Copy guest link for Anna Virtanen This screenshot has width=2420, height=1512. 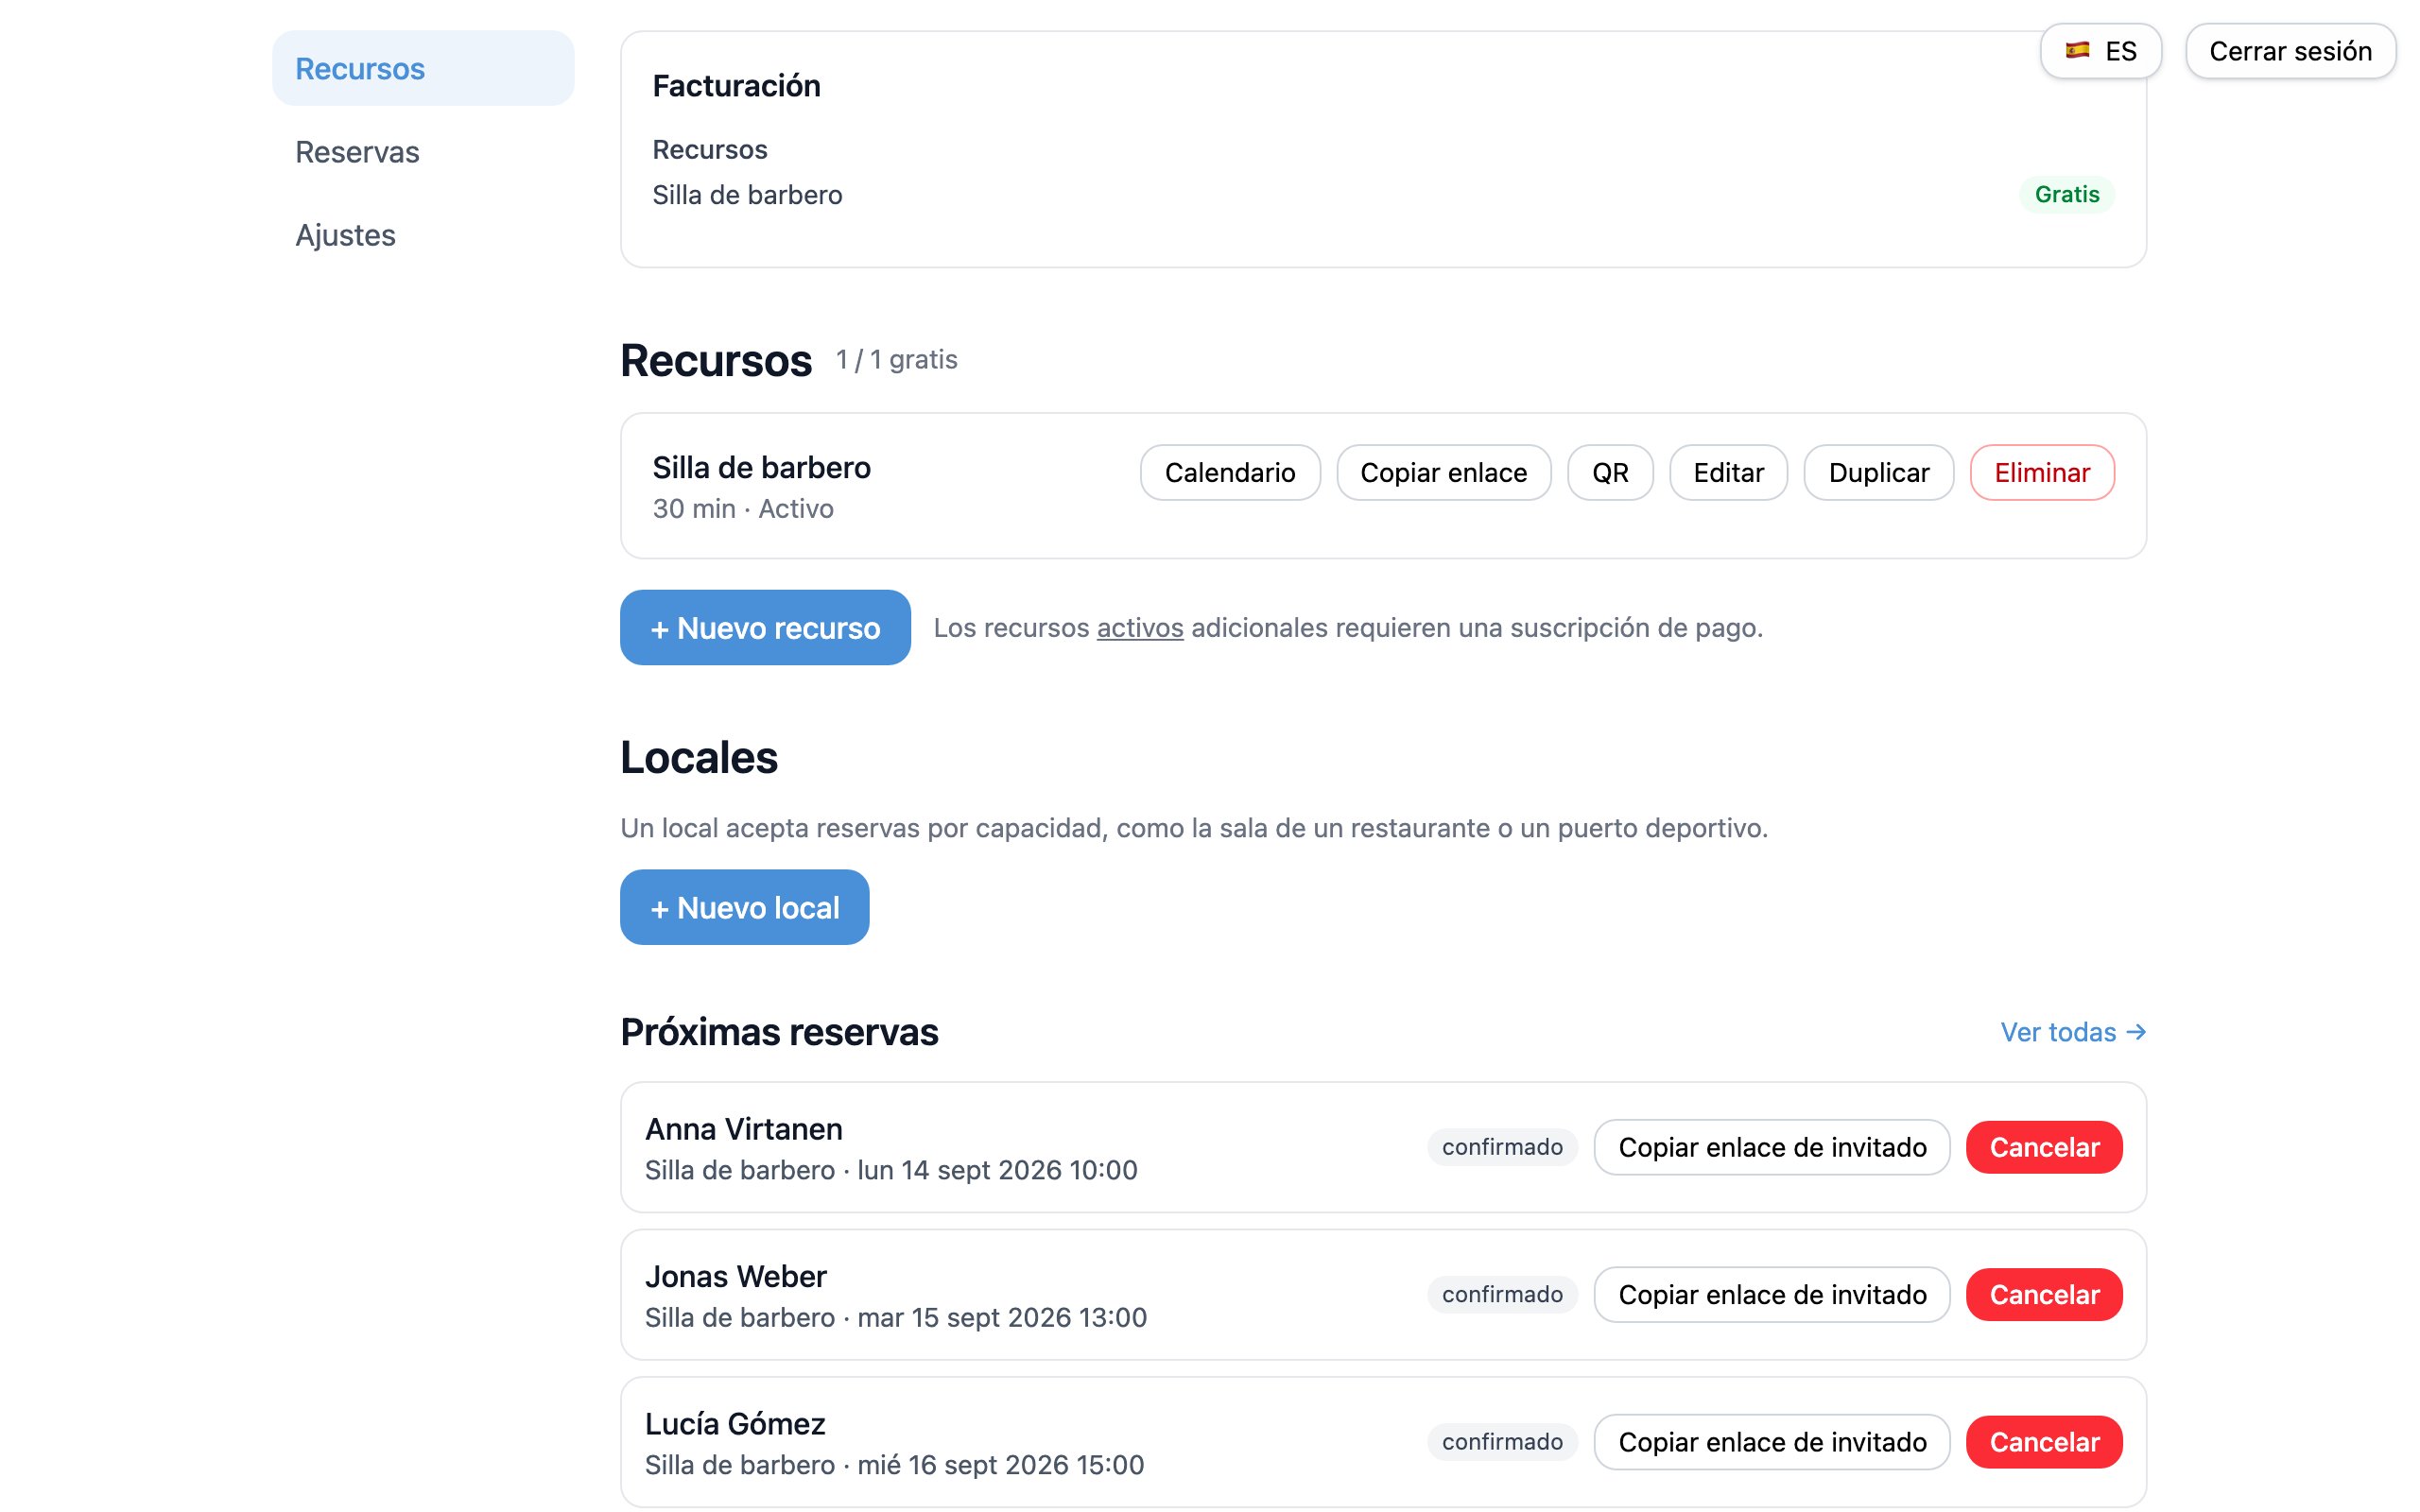1772,1147
